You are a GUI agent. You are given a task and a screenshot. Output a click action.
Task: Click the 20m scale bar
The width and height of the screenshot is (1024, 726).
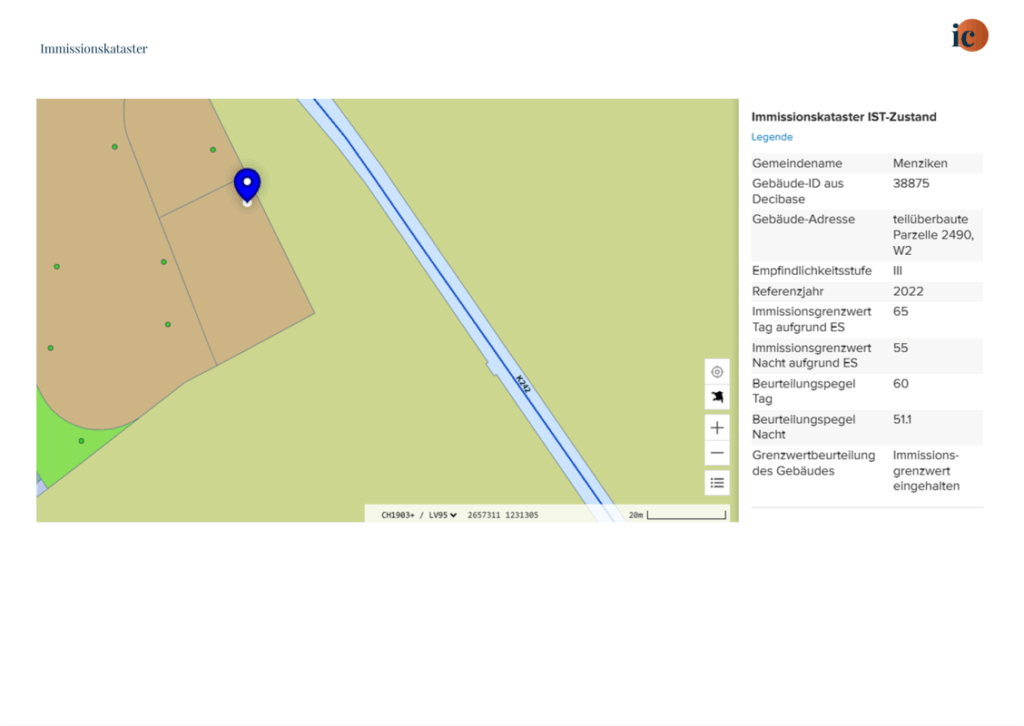coord(677,515)
